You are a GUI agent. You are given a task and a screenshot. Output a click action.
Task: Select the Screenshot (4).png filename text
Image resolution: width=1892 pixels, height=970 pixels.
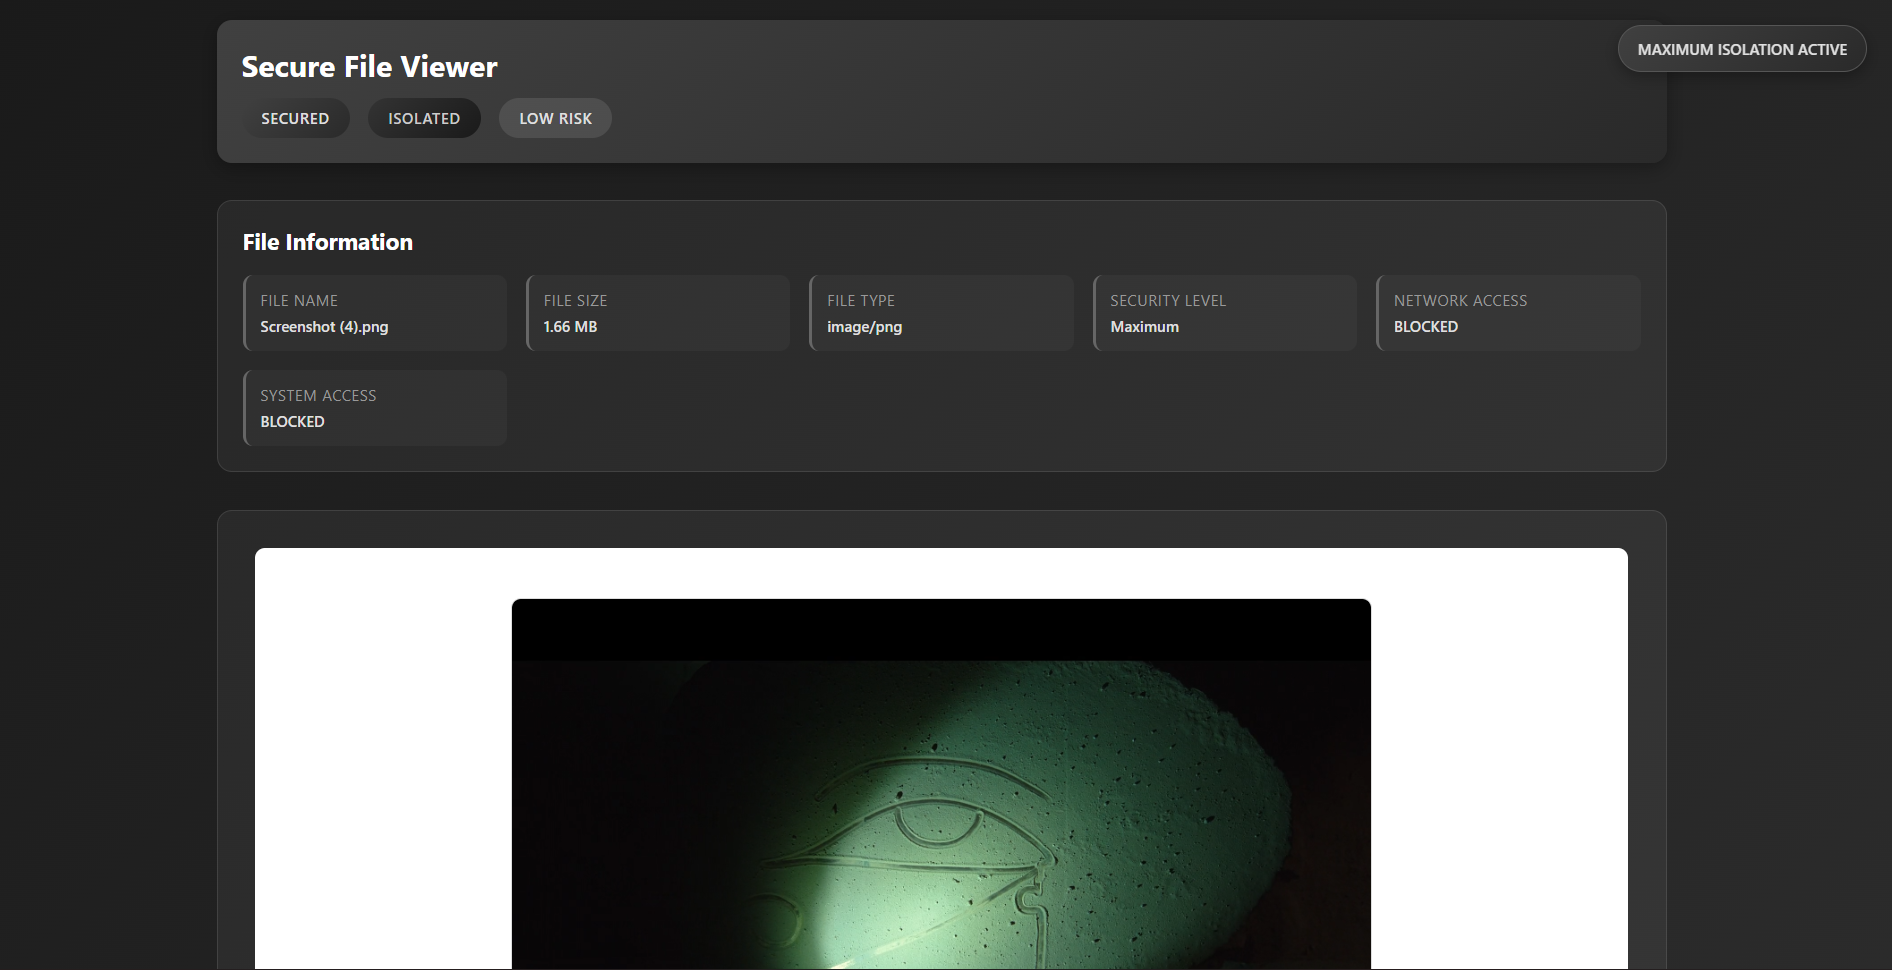324,327
